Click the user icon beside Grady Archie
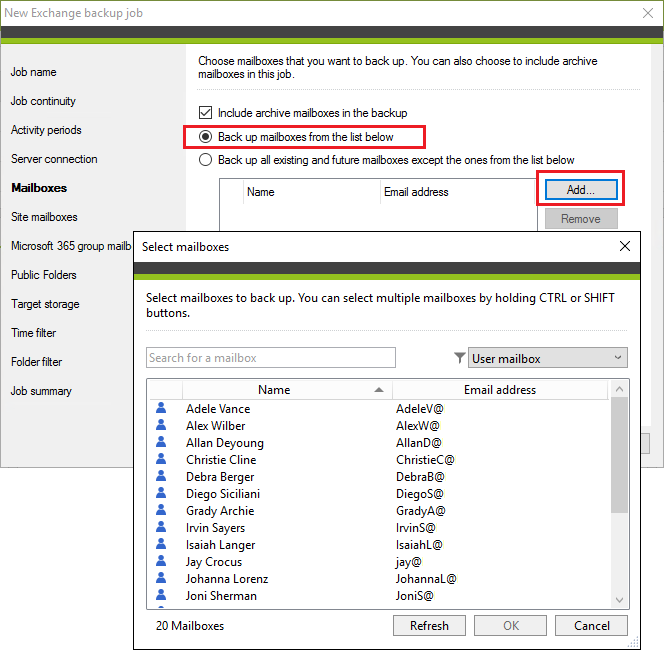The image size is (664, 650). 161,510
